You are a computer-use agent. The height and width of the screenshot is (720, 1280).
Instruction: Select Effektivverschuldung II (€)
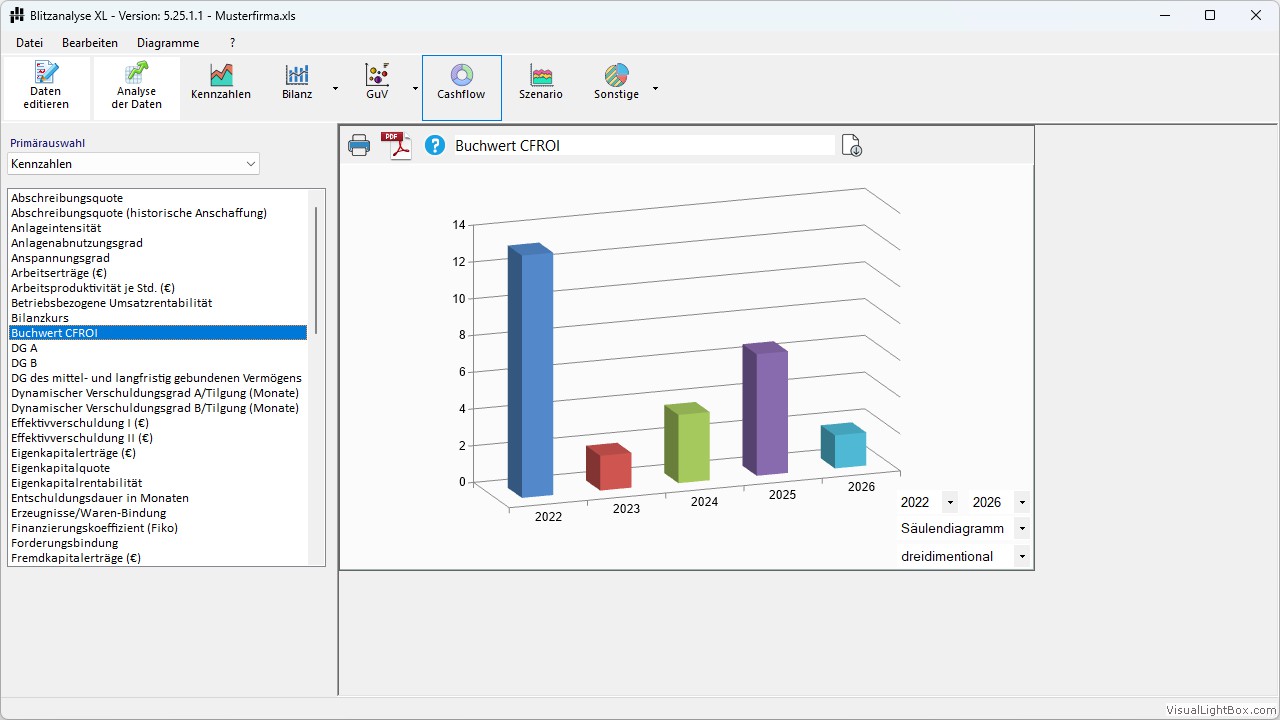[x=158, y=438]
